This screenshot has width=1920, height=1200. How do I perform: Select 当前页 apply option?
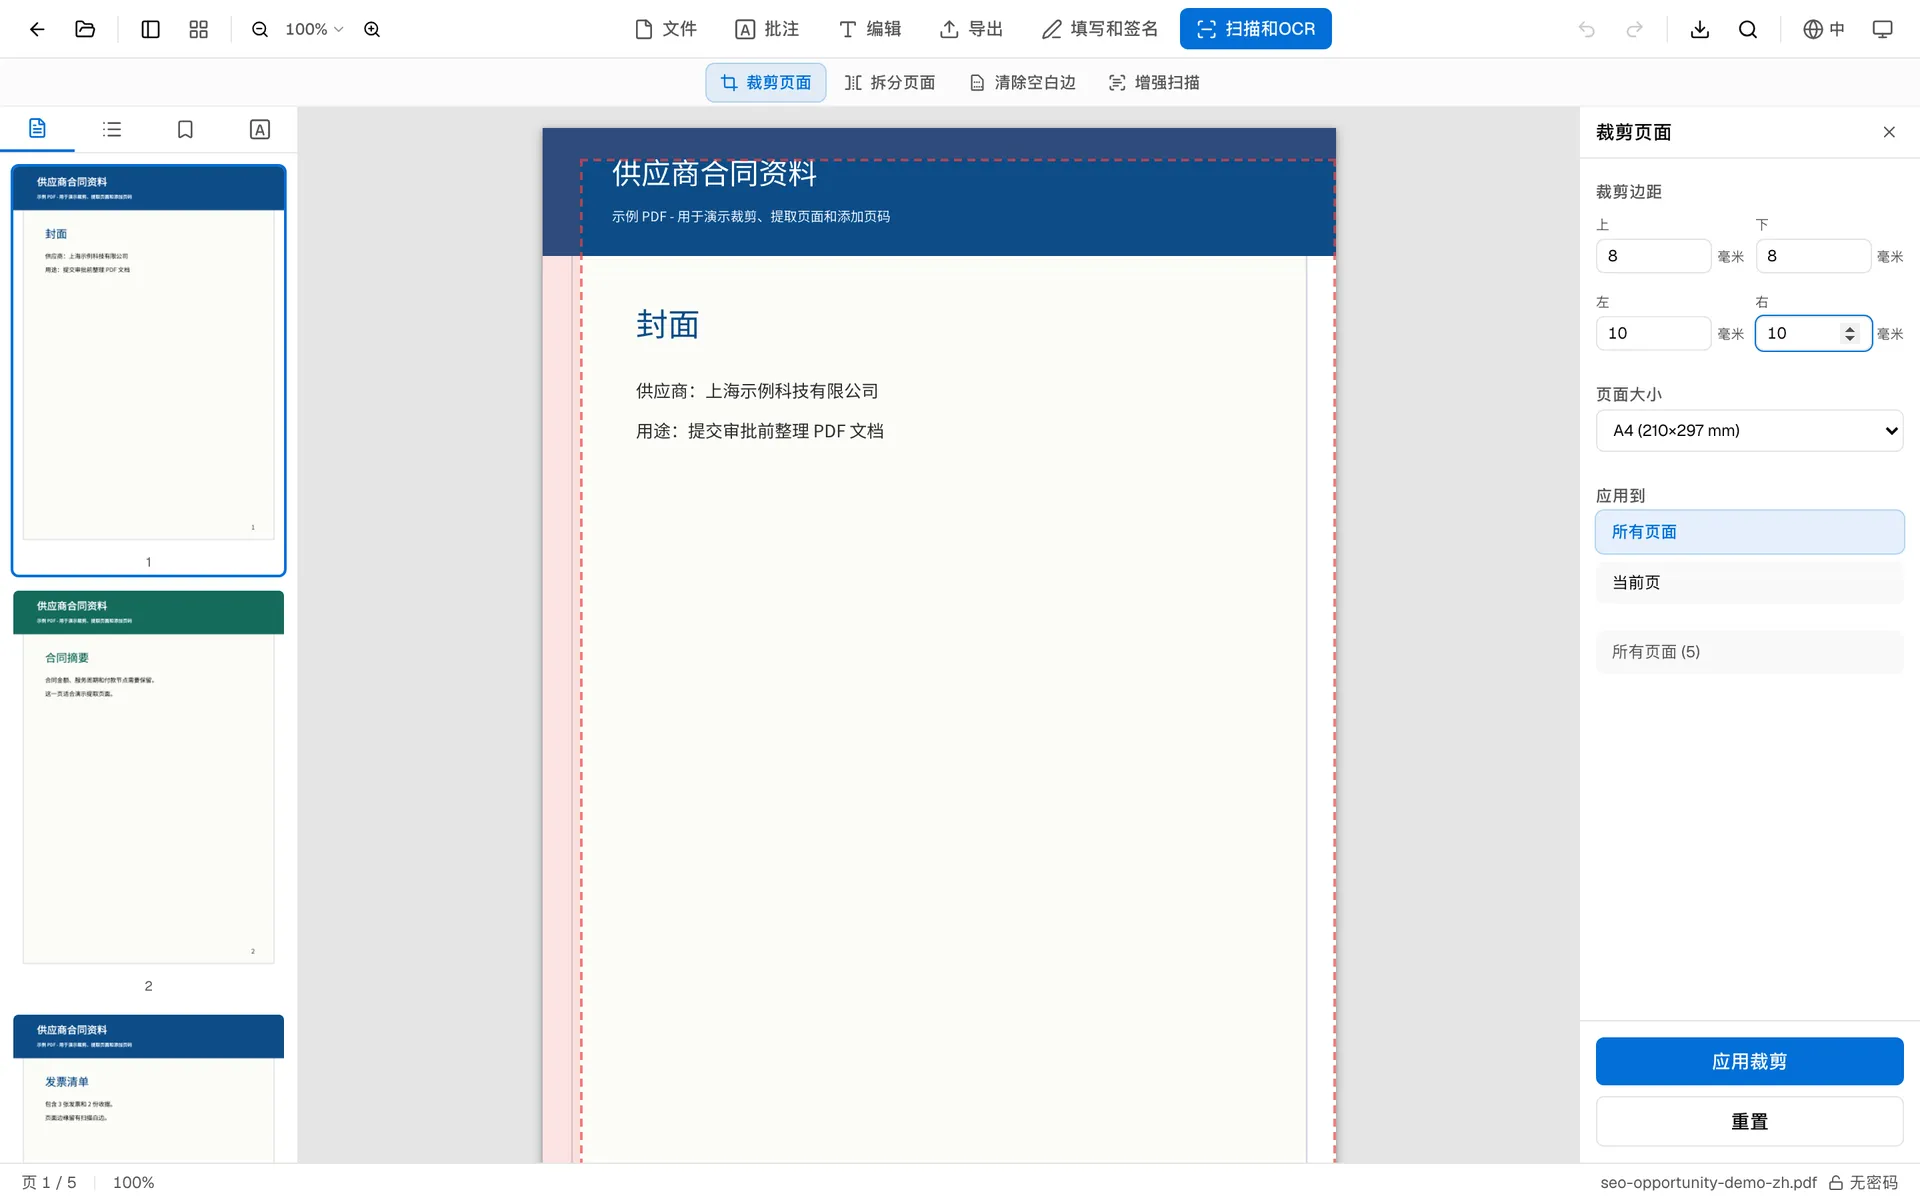click(1749, 582)
